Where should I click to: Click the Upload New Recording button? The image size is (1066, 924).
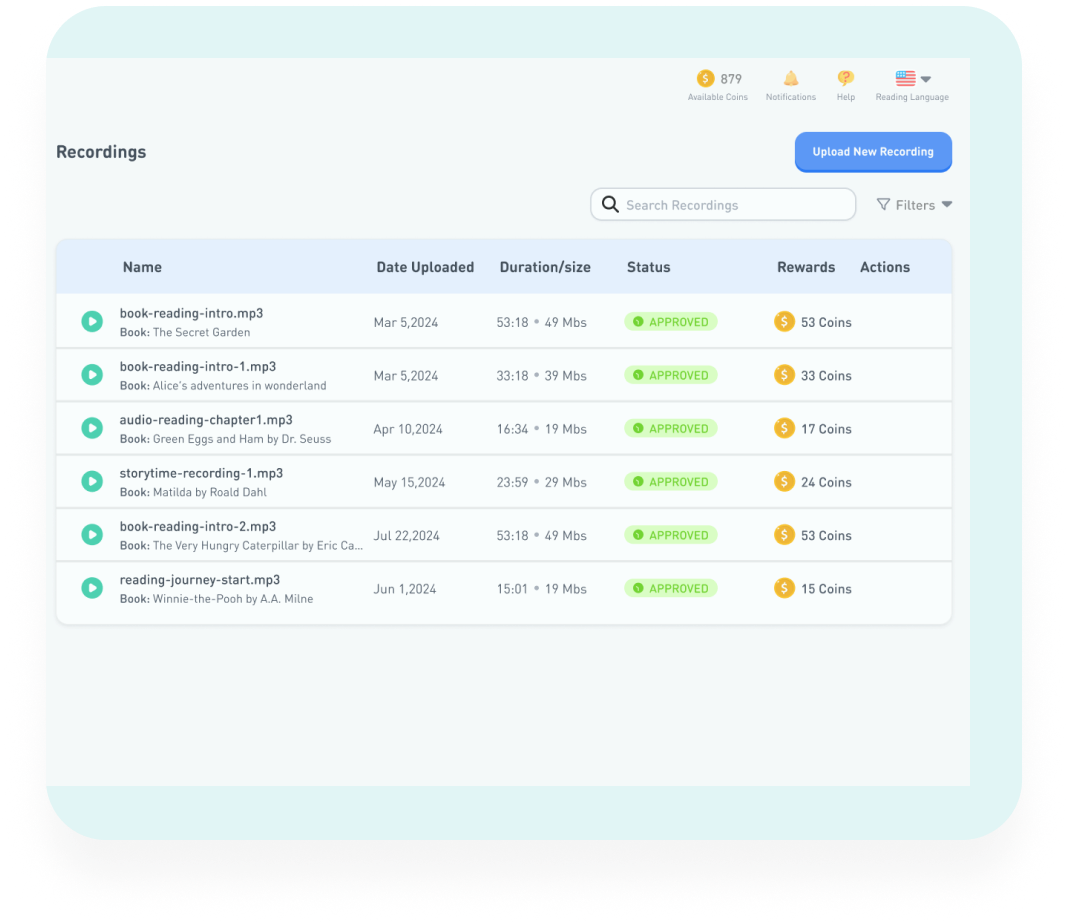pyautogui.click(x=873, y=152)
